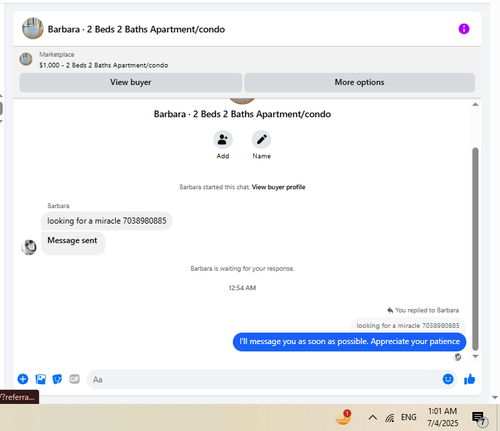The height and width of the screenshot is (431, 500).
Task: Open the View buyer profile link
Action: (278, 187)
